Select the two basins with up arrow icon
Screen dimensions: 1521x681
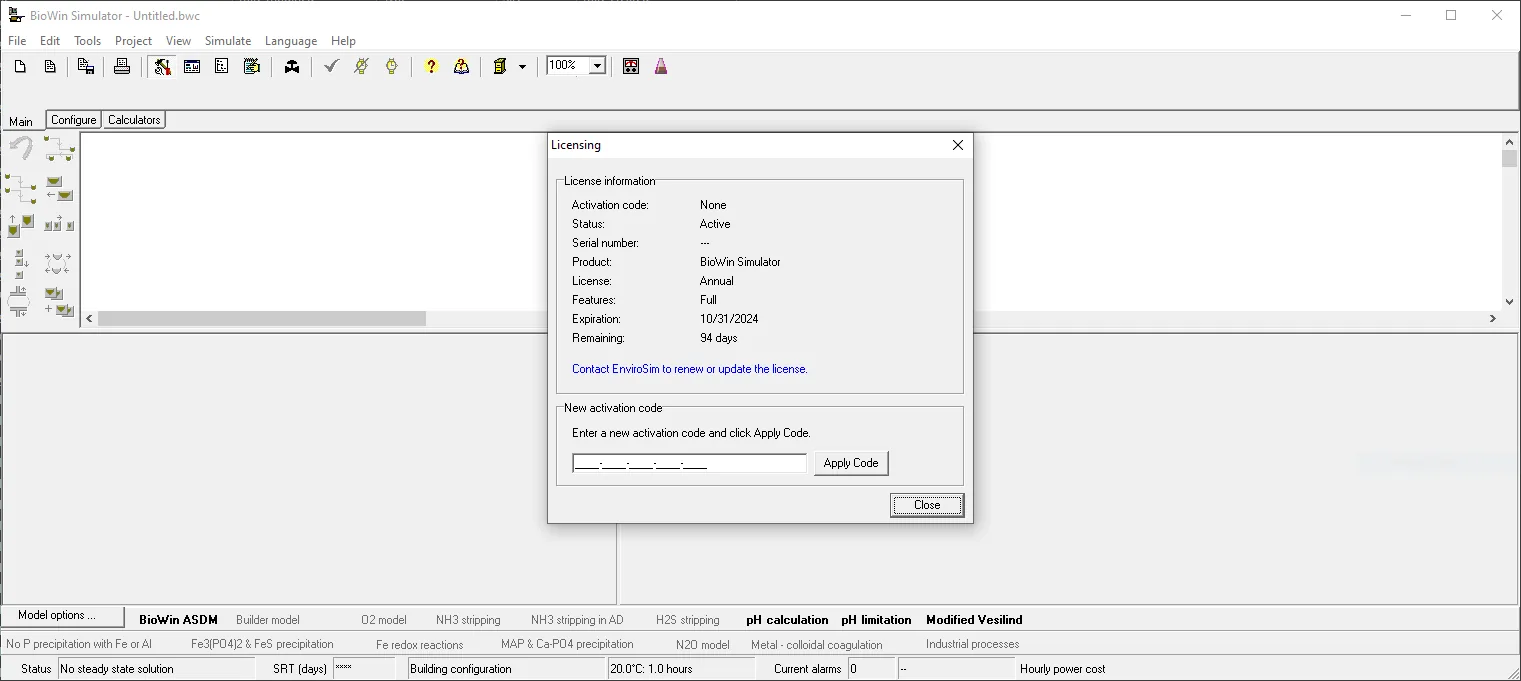[21, 225]
